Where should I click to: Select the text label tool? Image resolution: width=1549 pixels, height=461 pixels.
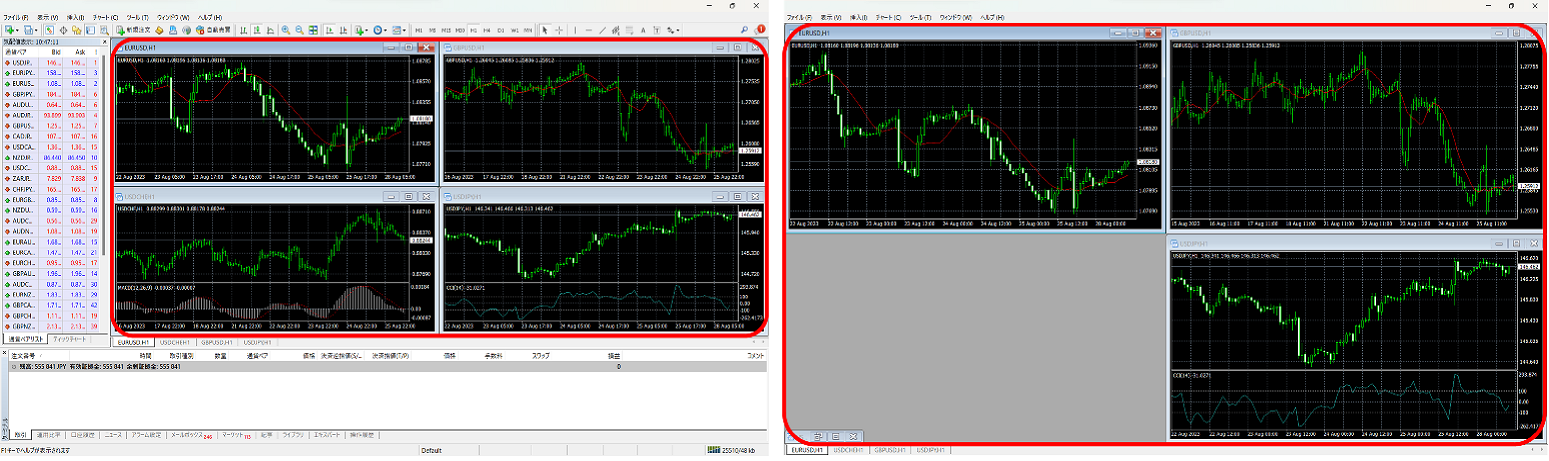657,30
